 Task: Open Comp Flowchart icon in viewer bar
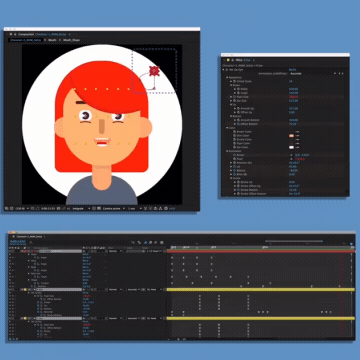point(161,208)
